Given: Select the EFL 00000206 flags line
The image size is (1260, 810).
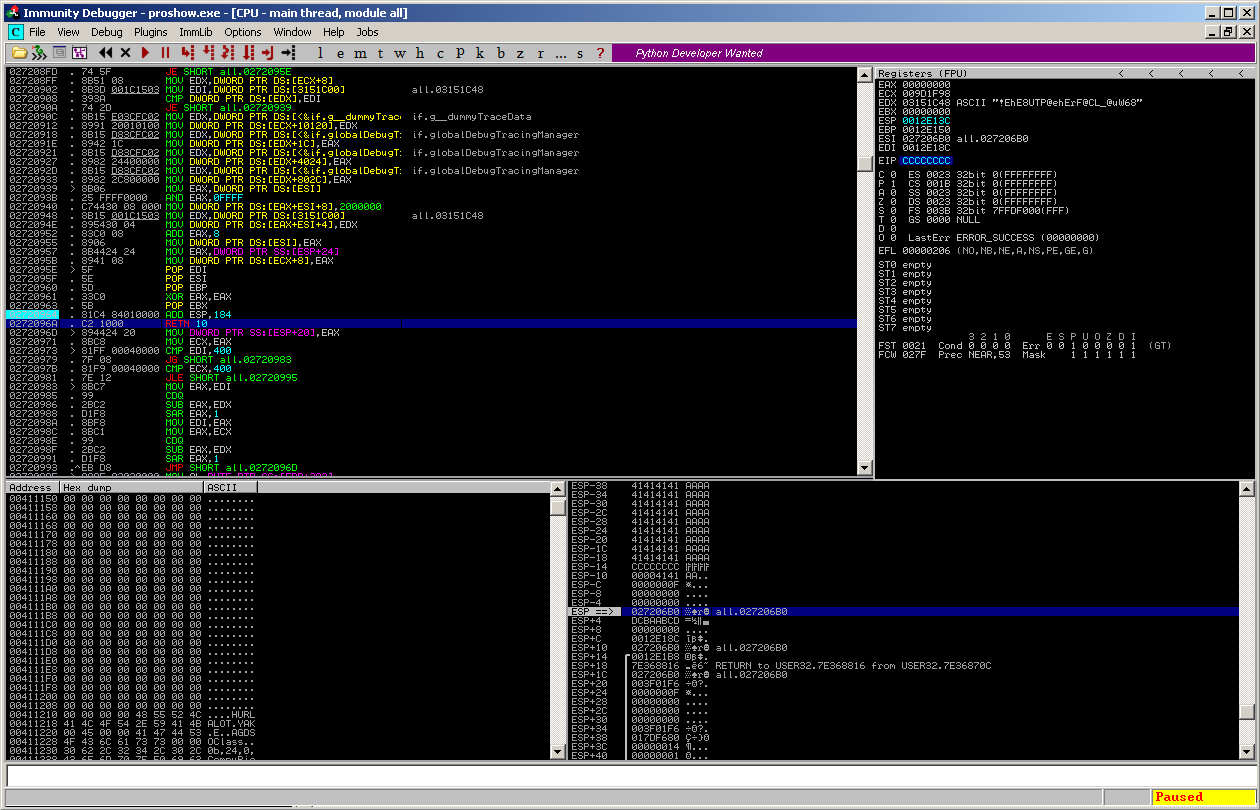Looking at the screenshot, I should (x=985, y=250).
